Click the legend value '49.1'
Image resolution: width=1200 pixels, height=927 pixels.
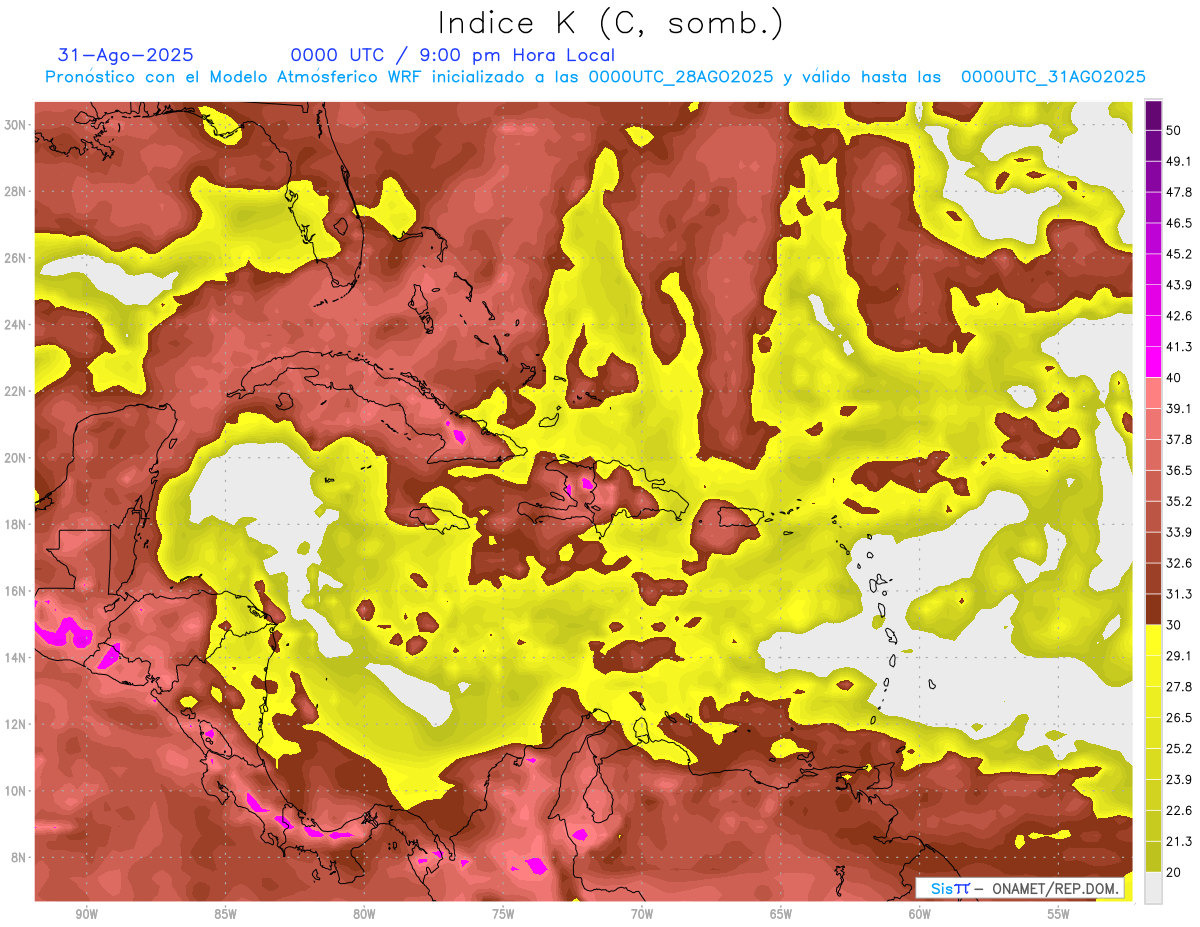(x=1179, y=162)
